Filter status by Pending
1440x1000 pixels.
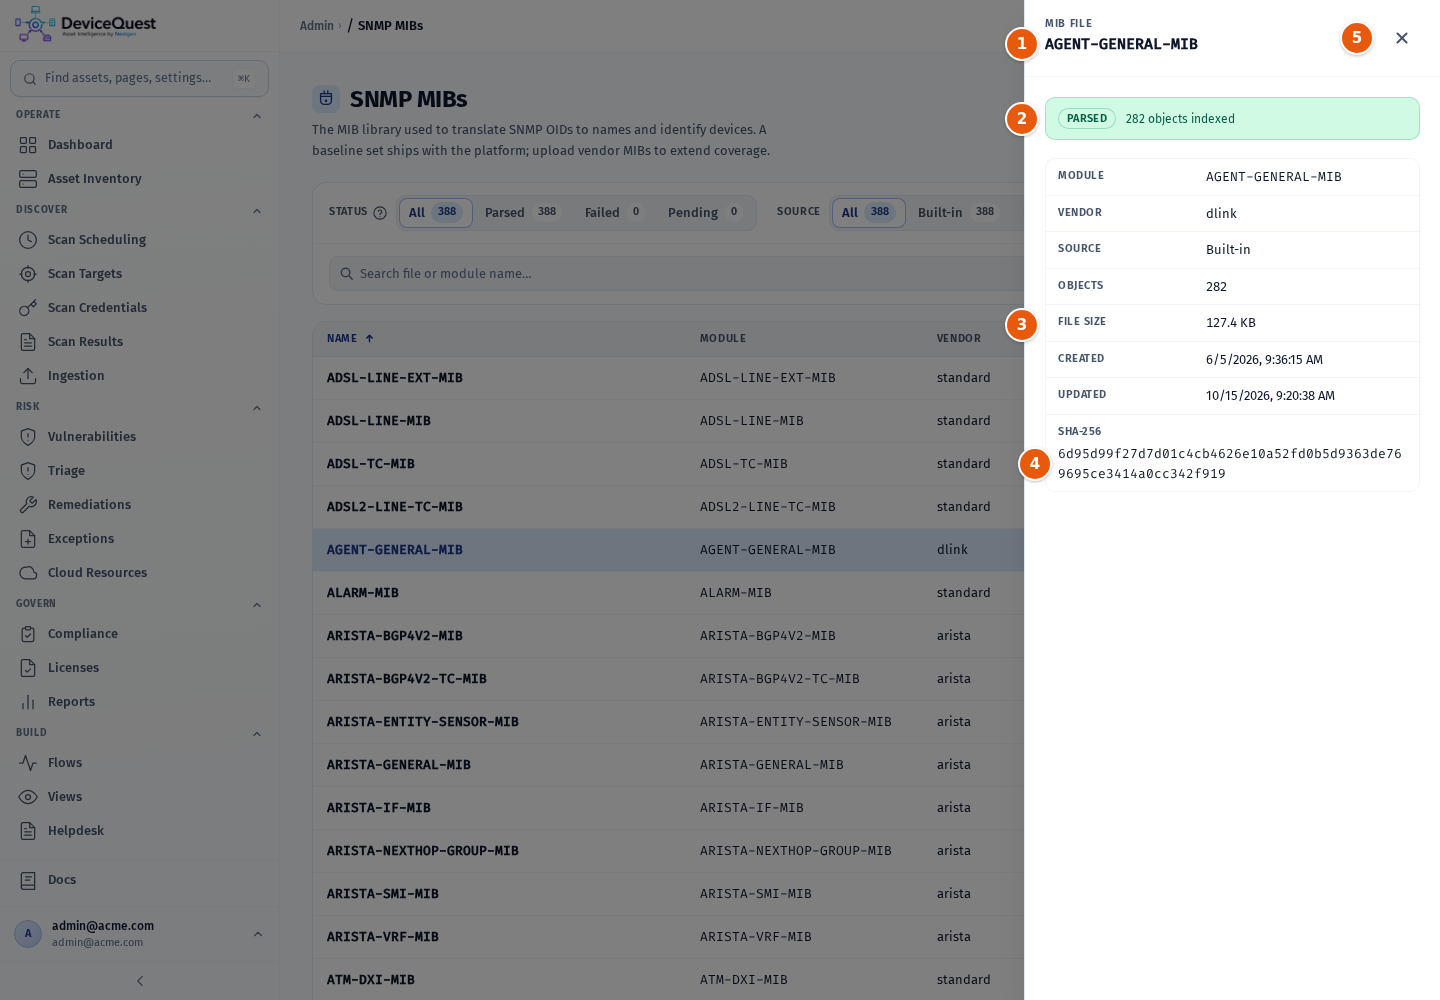[x=704, y=212]
